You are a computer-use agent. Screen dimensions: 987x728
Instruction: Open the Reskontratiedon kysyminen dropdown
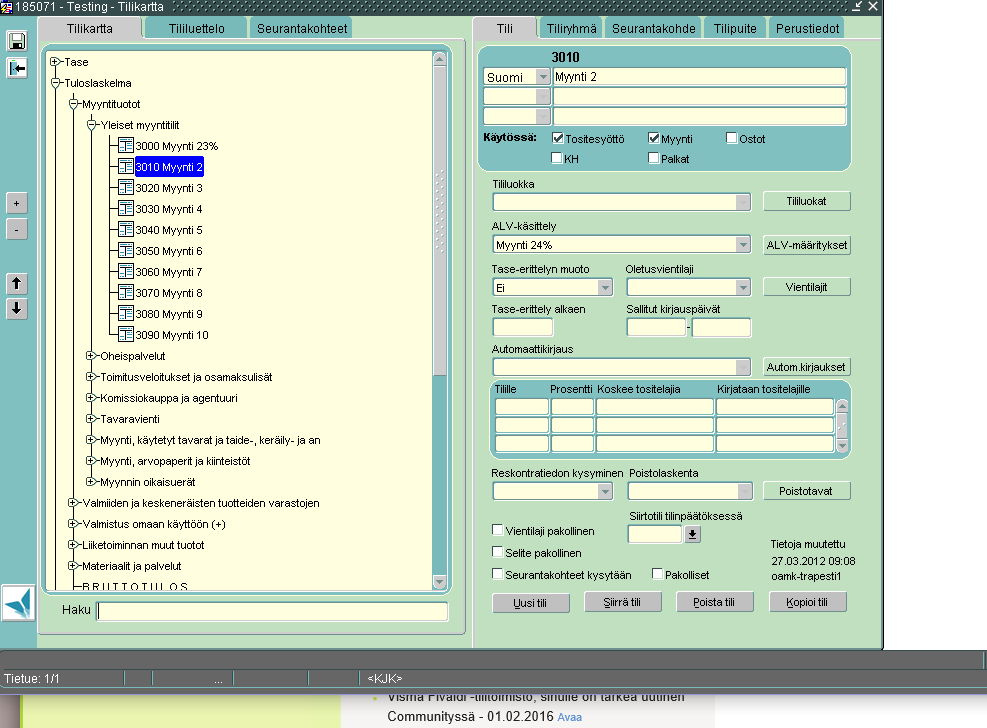coord(605,491)
